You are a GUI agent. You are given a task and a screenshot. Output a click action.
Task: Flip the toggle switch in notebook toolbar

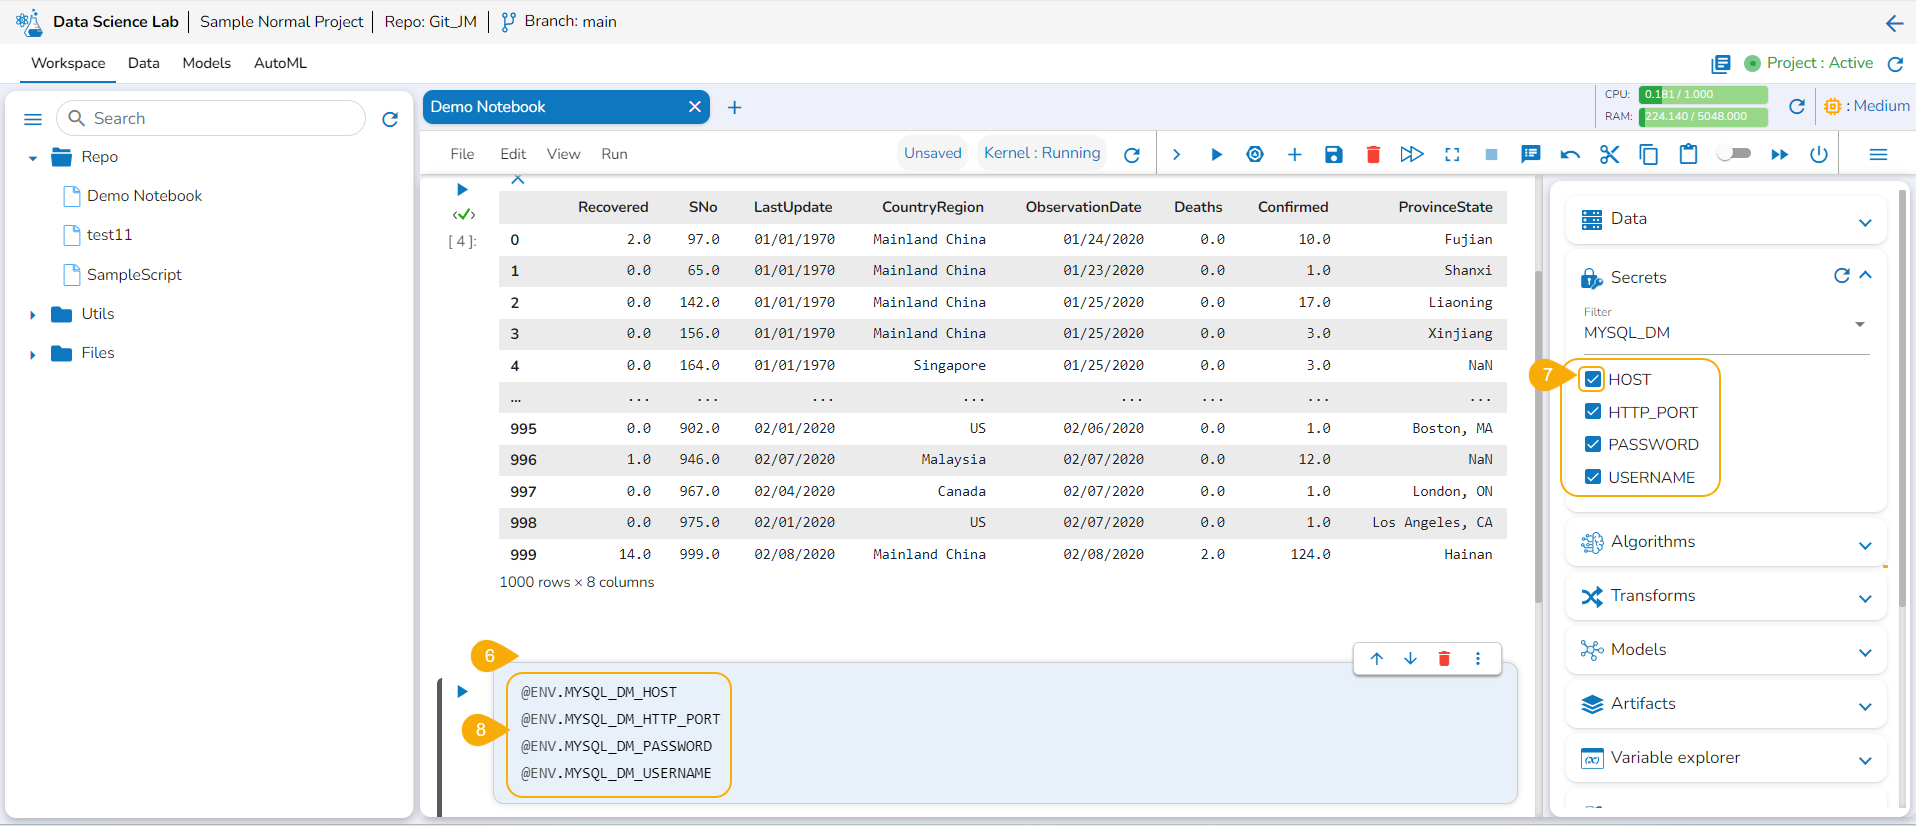pyautogui.click(x=1734, y=154)
